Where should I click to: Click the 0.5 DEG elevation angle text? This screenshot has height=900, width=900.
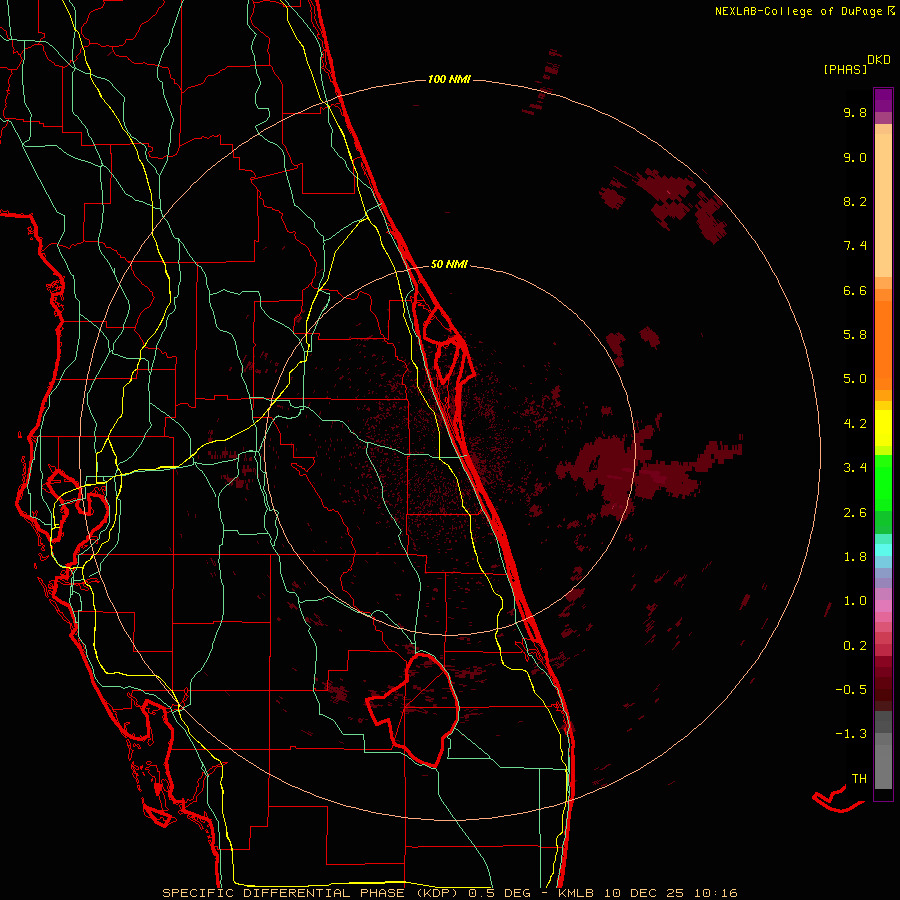pos(499,893)
